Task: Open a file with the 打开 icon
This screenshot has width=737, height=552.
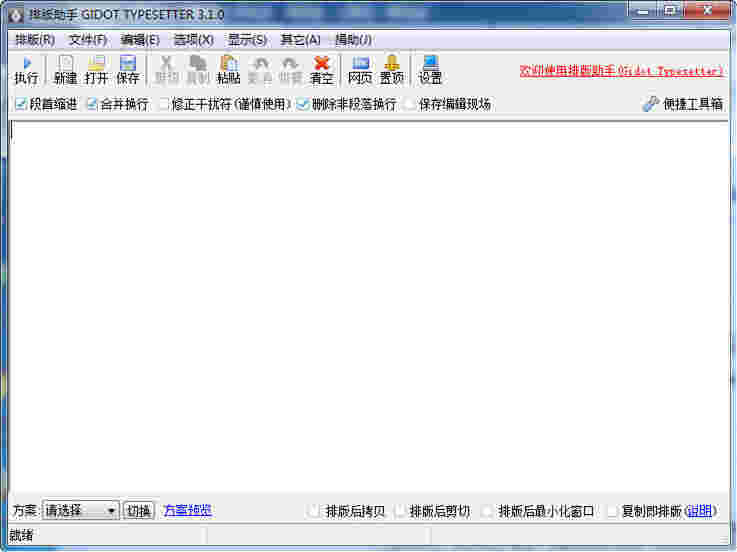Action: (x=96, y=70)
